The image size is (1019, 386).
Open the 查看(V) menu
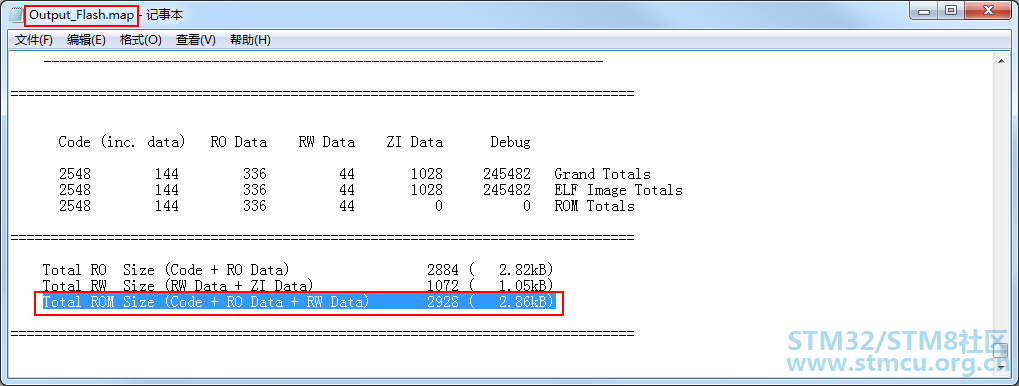coord(196,40)
